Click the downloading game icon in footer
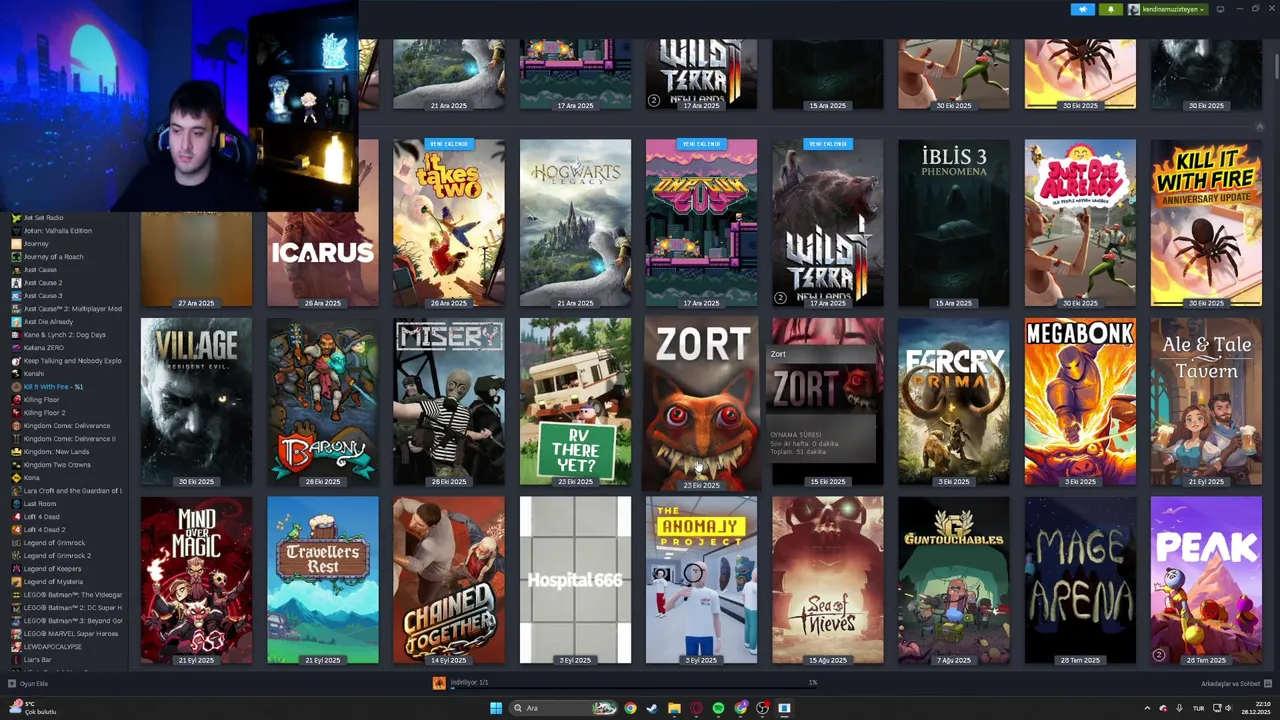Image resolution: width=1280 pixels, height=720 pixels. click(x=439, y=683)
